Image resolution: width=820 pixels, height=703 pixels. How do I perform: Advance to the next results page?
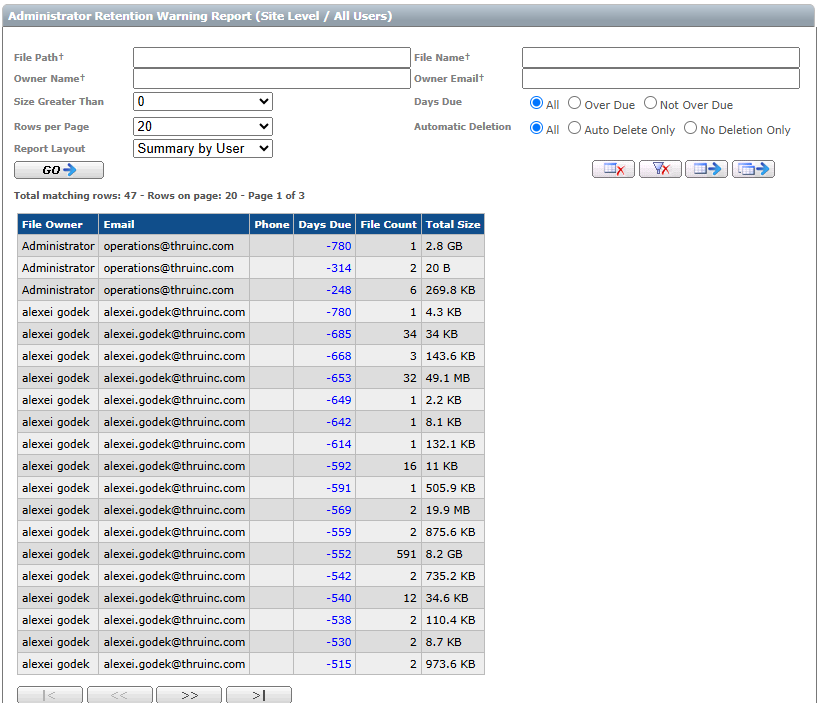(x=189, y=695)
